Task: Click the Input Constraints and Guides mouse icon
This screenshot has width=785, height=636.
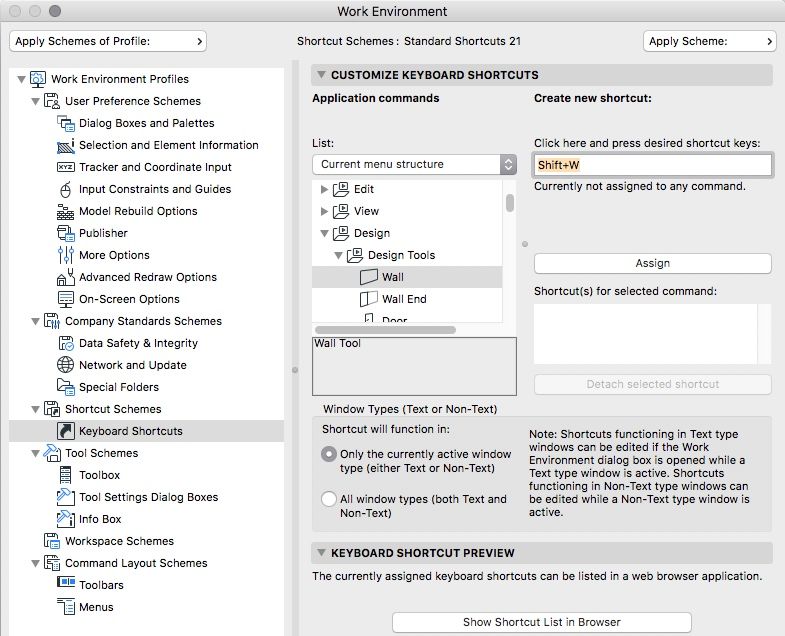Action: pyautogui.click(x=66, y=189)
